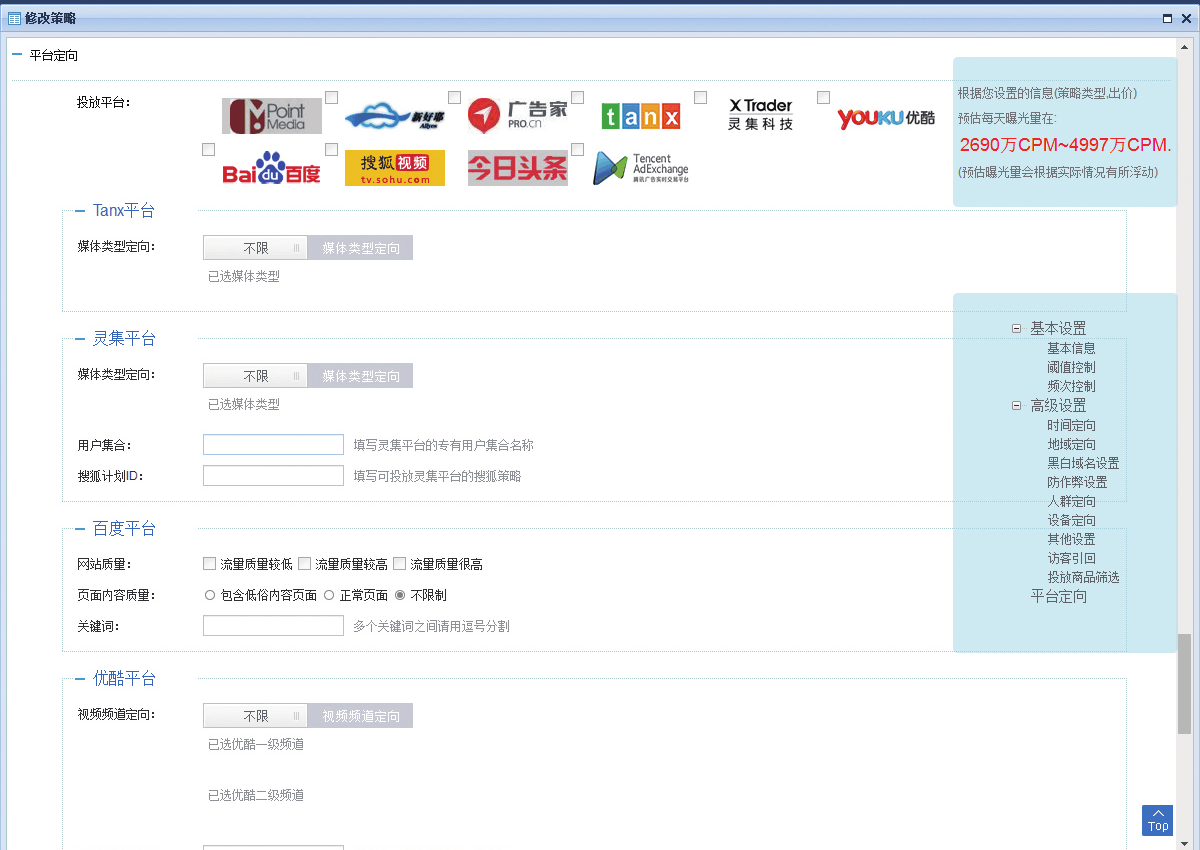Click the tanx platform logo
Image resolution: width=1200 pixels, height=850 pixels.
(x=641, y=116)
